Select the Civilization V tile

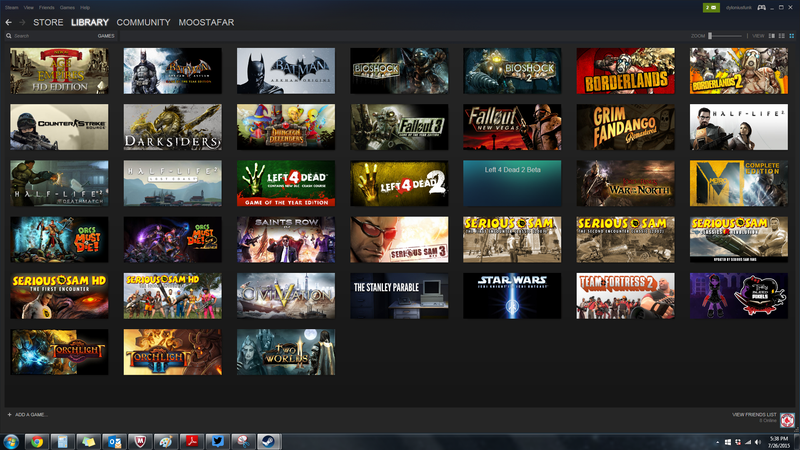(x=286, y=295)
